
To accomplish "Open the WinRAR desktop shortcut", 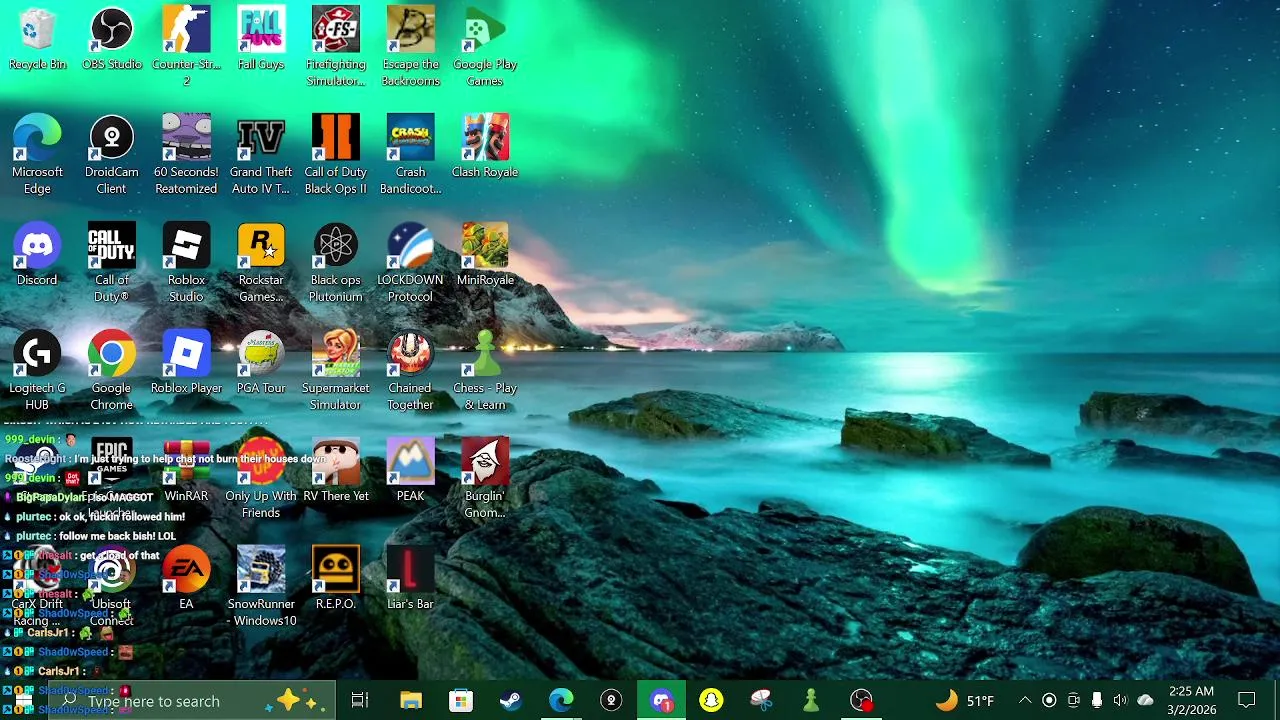I will coord(186,471).
